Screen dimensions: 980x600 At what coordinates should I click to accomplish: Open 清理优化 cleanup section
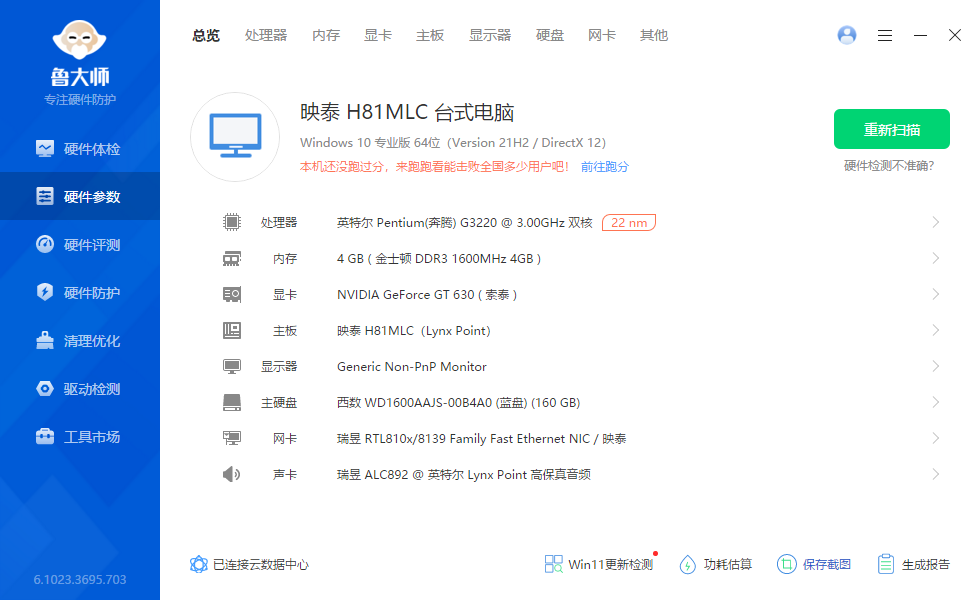pyautogui.click(x=79, y=341)
